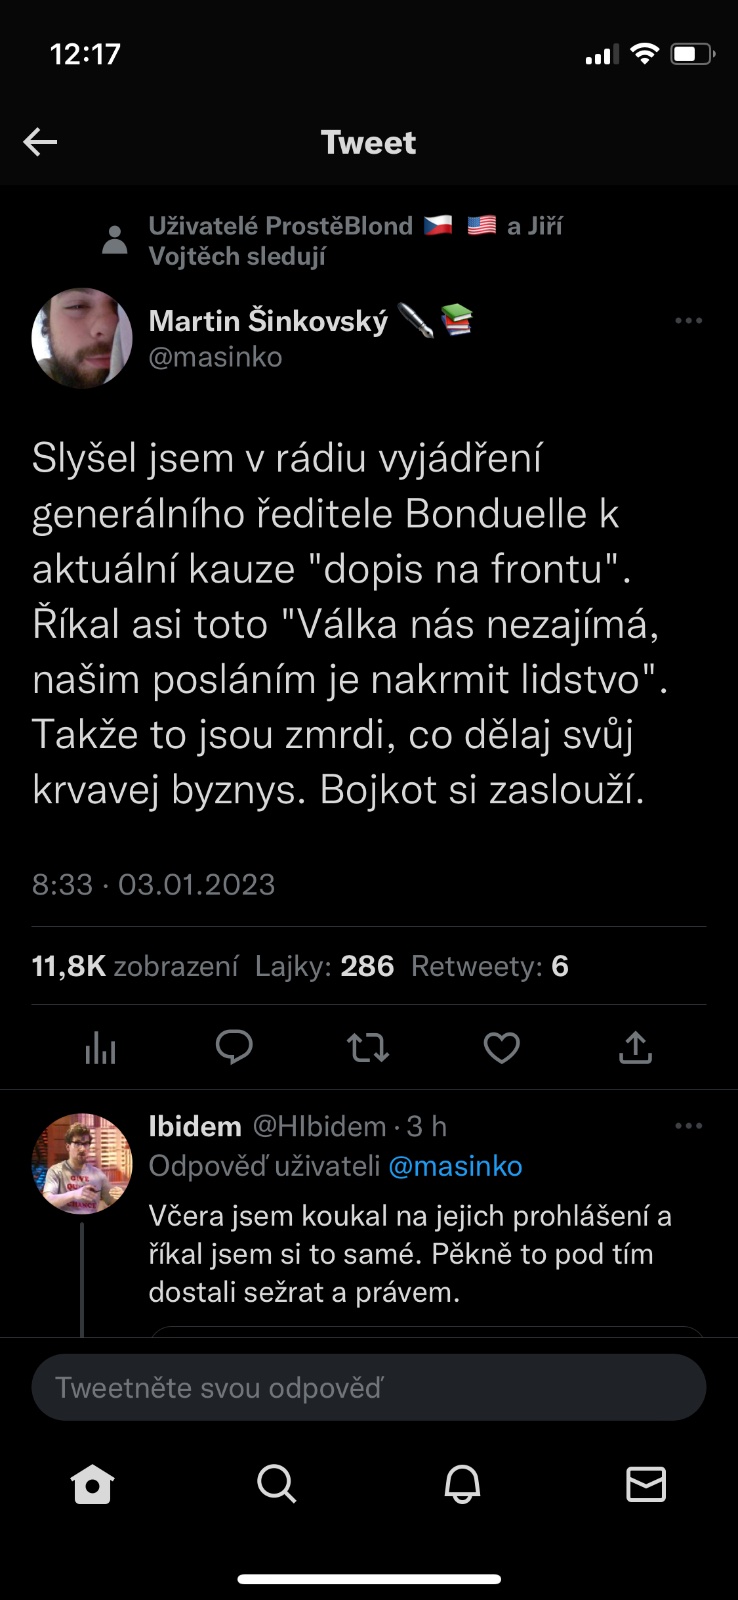Like the tweet with heart icon
Viewport: 738px width, 1600px height.
click(501, 1047)
